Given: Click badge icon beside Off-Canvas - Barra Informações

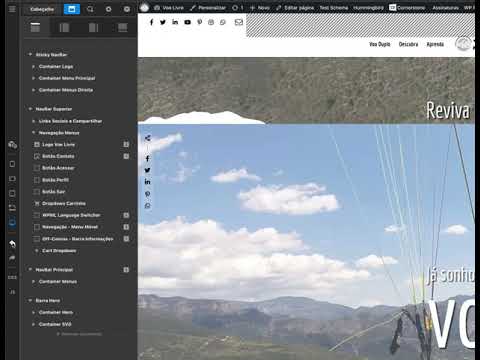Looking at the screenshot, I should [126, 239].
